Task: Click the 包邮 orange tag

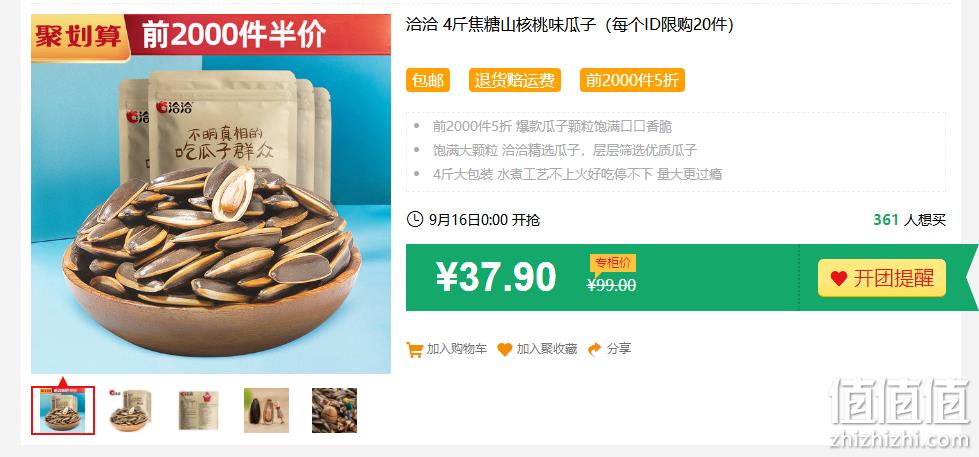Action: pyautogui.click(x=428, y=81)
